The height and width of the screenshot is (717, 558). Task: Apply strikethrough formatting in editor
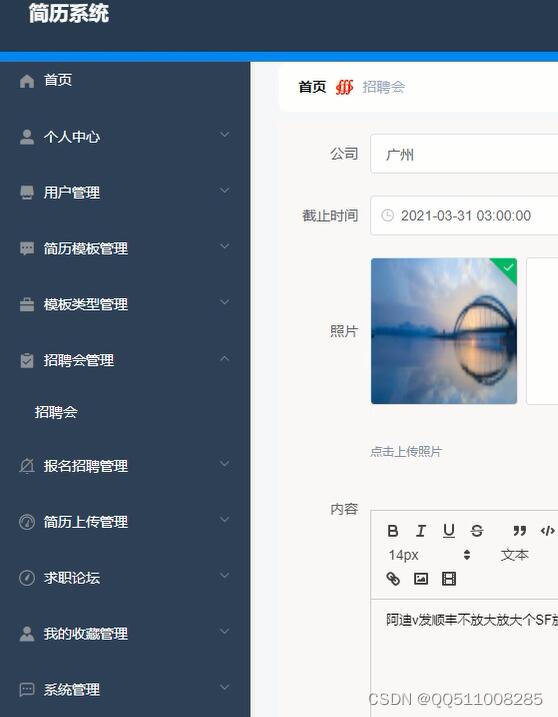[x=477, y=531]
